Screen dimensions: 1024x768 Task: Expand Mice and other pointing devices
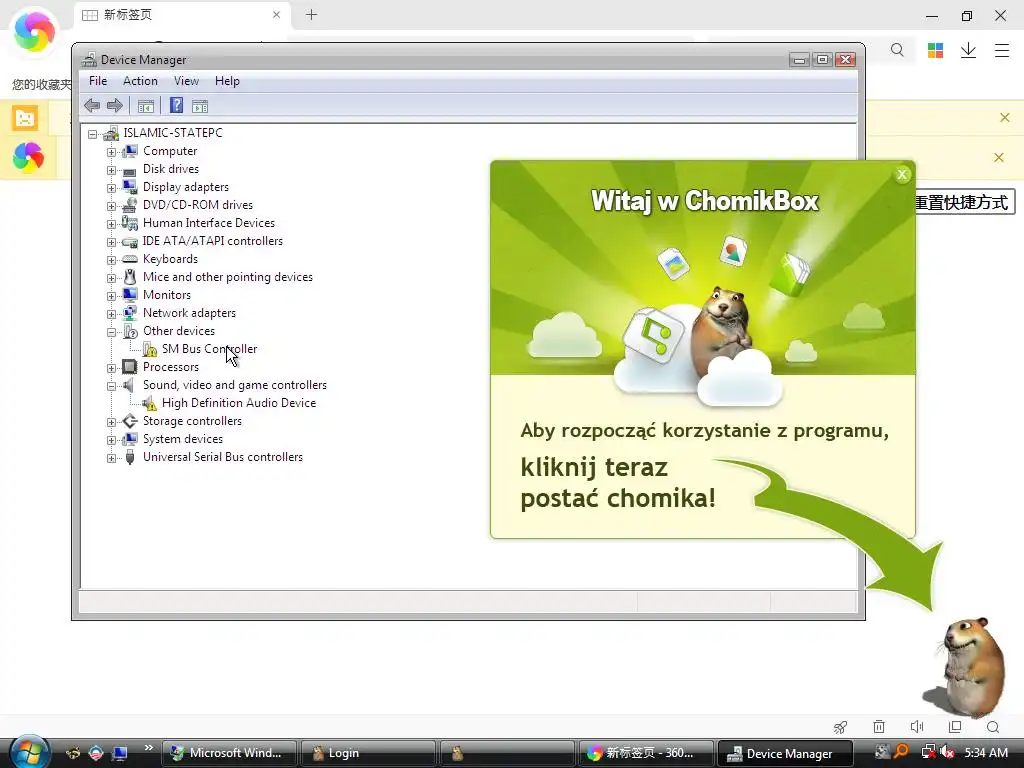[112, 278]
